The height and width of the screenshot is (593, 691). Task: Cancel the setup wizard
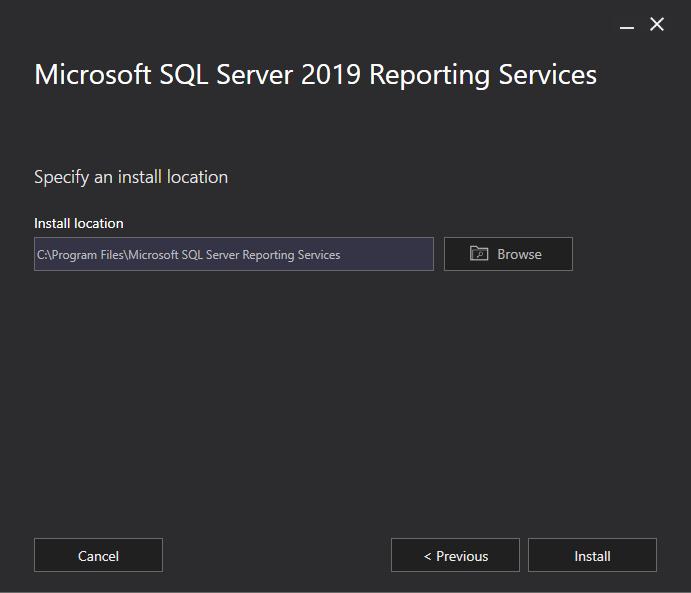(x=98, y=556)
